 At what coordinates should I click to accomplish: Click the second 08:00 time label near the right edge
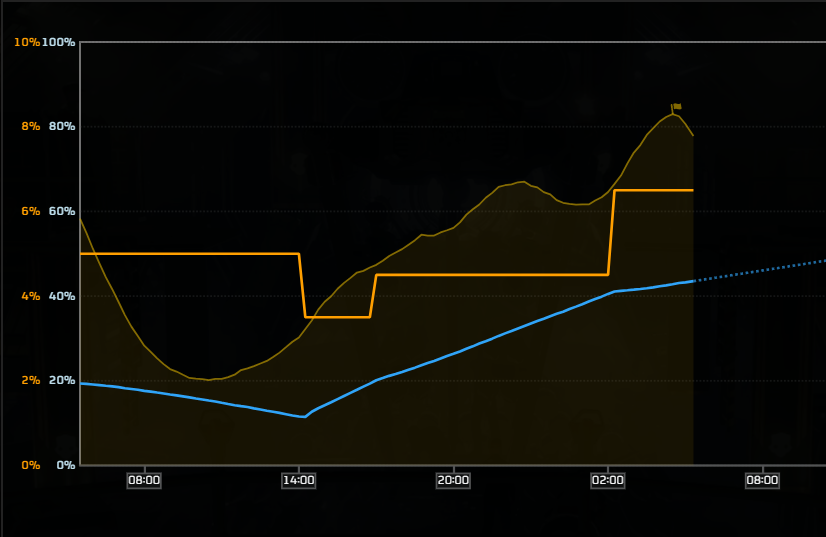coord(762,480)
